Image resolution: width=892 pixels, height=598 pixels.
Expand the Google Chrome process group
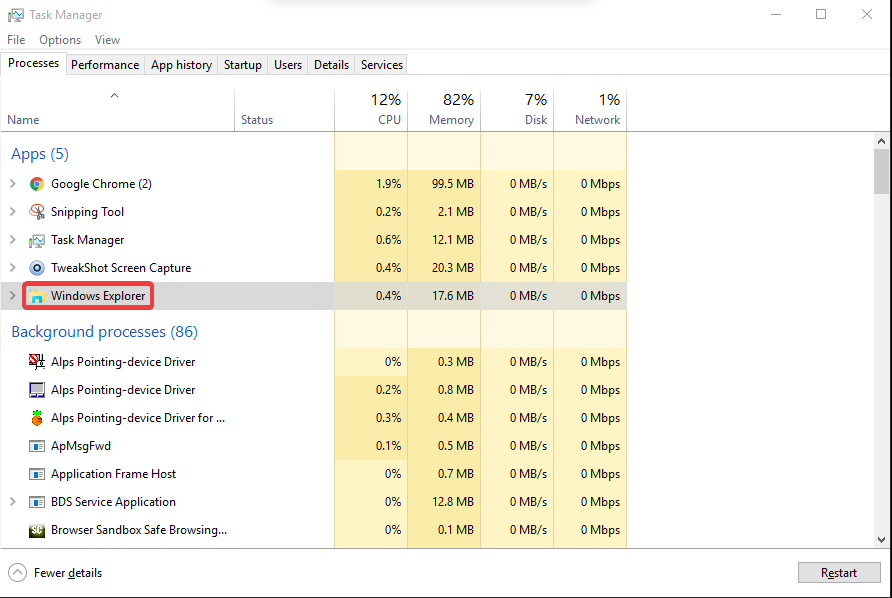click(12, 184)
